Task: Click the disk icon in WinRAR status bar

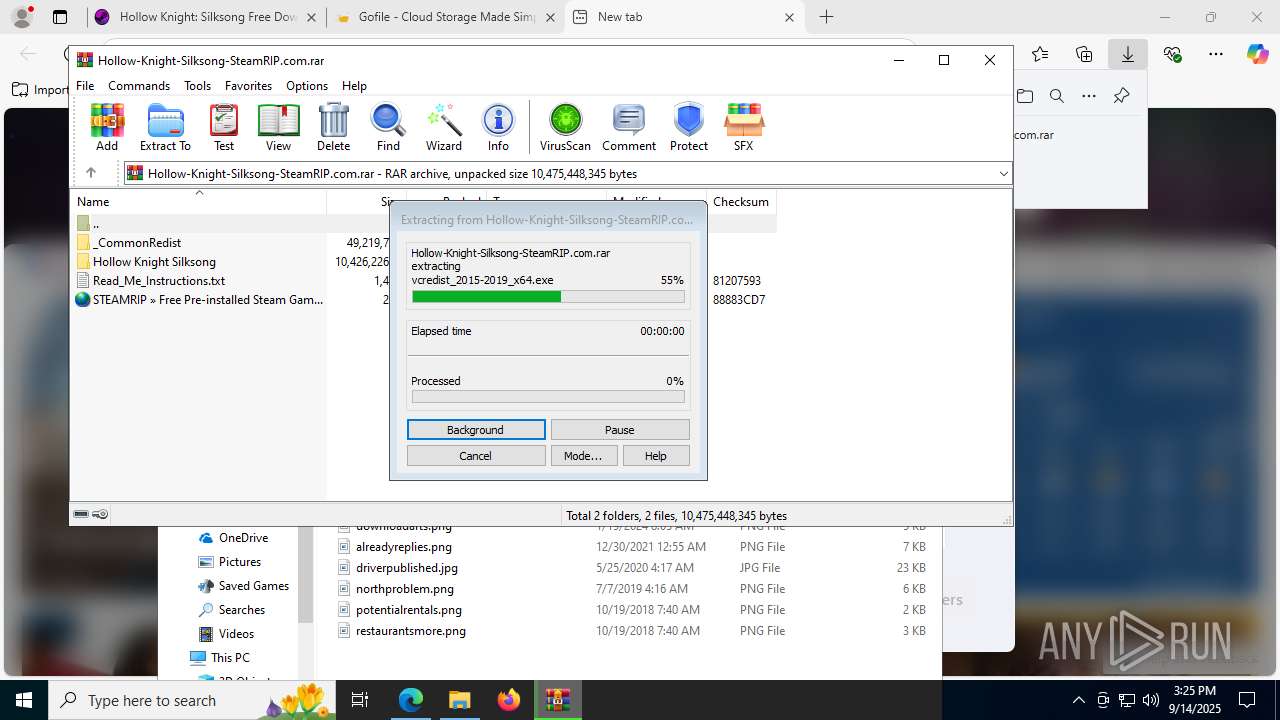Action: (x=81, y=514)
